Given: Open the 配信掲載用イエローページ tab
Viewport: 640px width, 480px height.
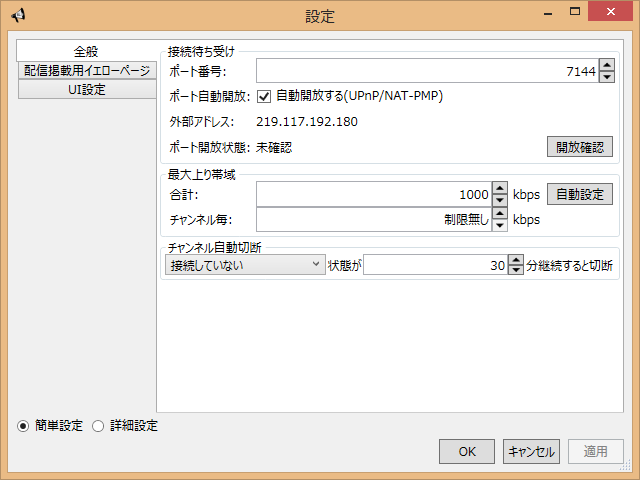Looking at the screenshot, I should [87, 70].
